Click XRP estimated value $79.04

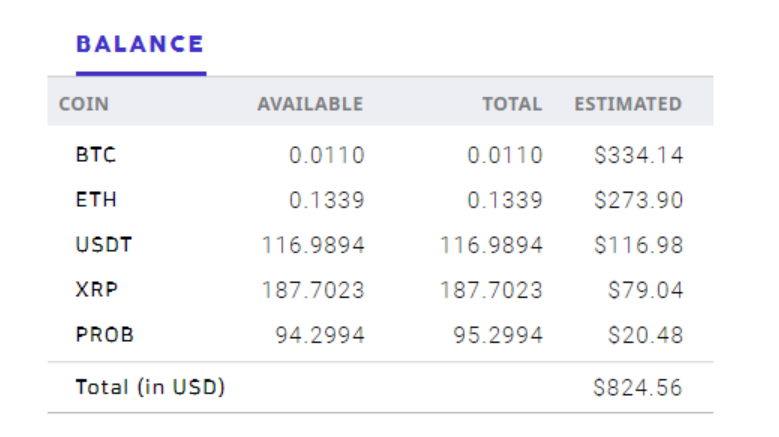click(x=645, y=290)
